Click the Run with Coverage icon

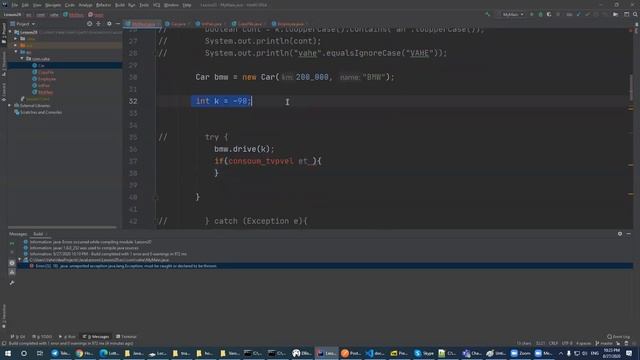click(x=549, y=15)
